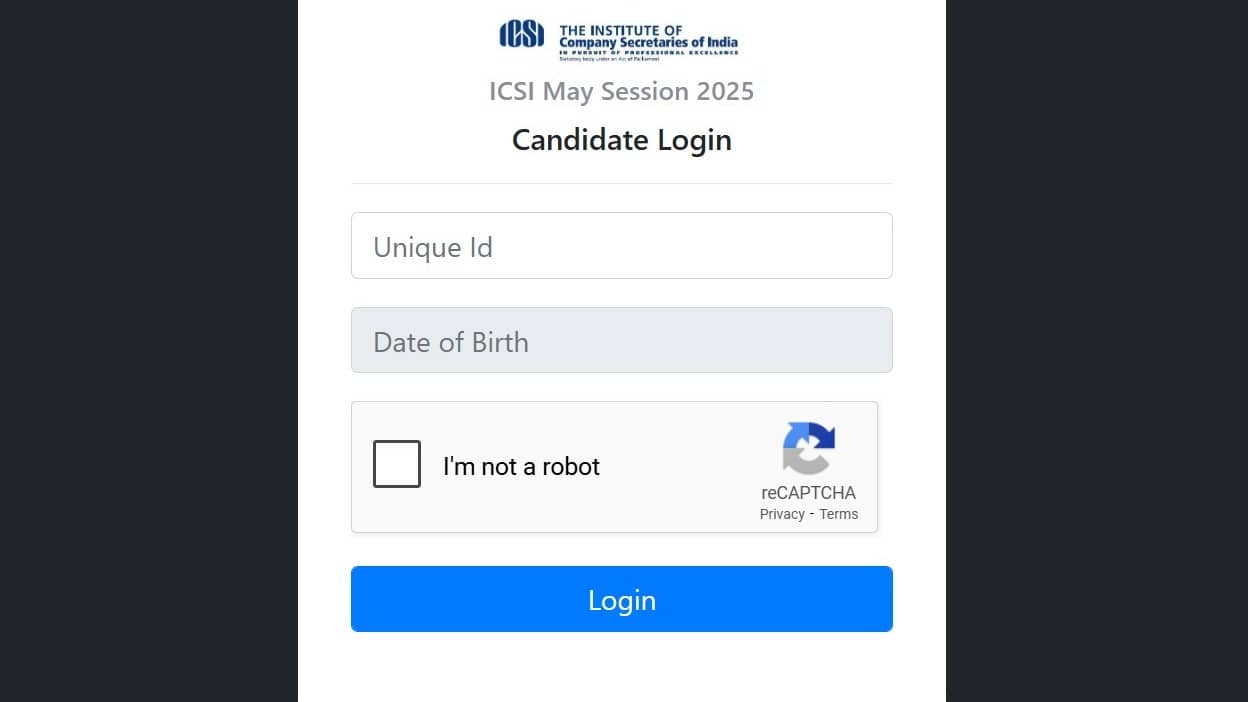Click the Candidate Login heading
This screenshot has width=1248, height=702.
pyautogui.click(x=621, y=140)
